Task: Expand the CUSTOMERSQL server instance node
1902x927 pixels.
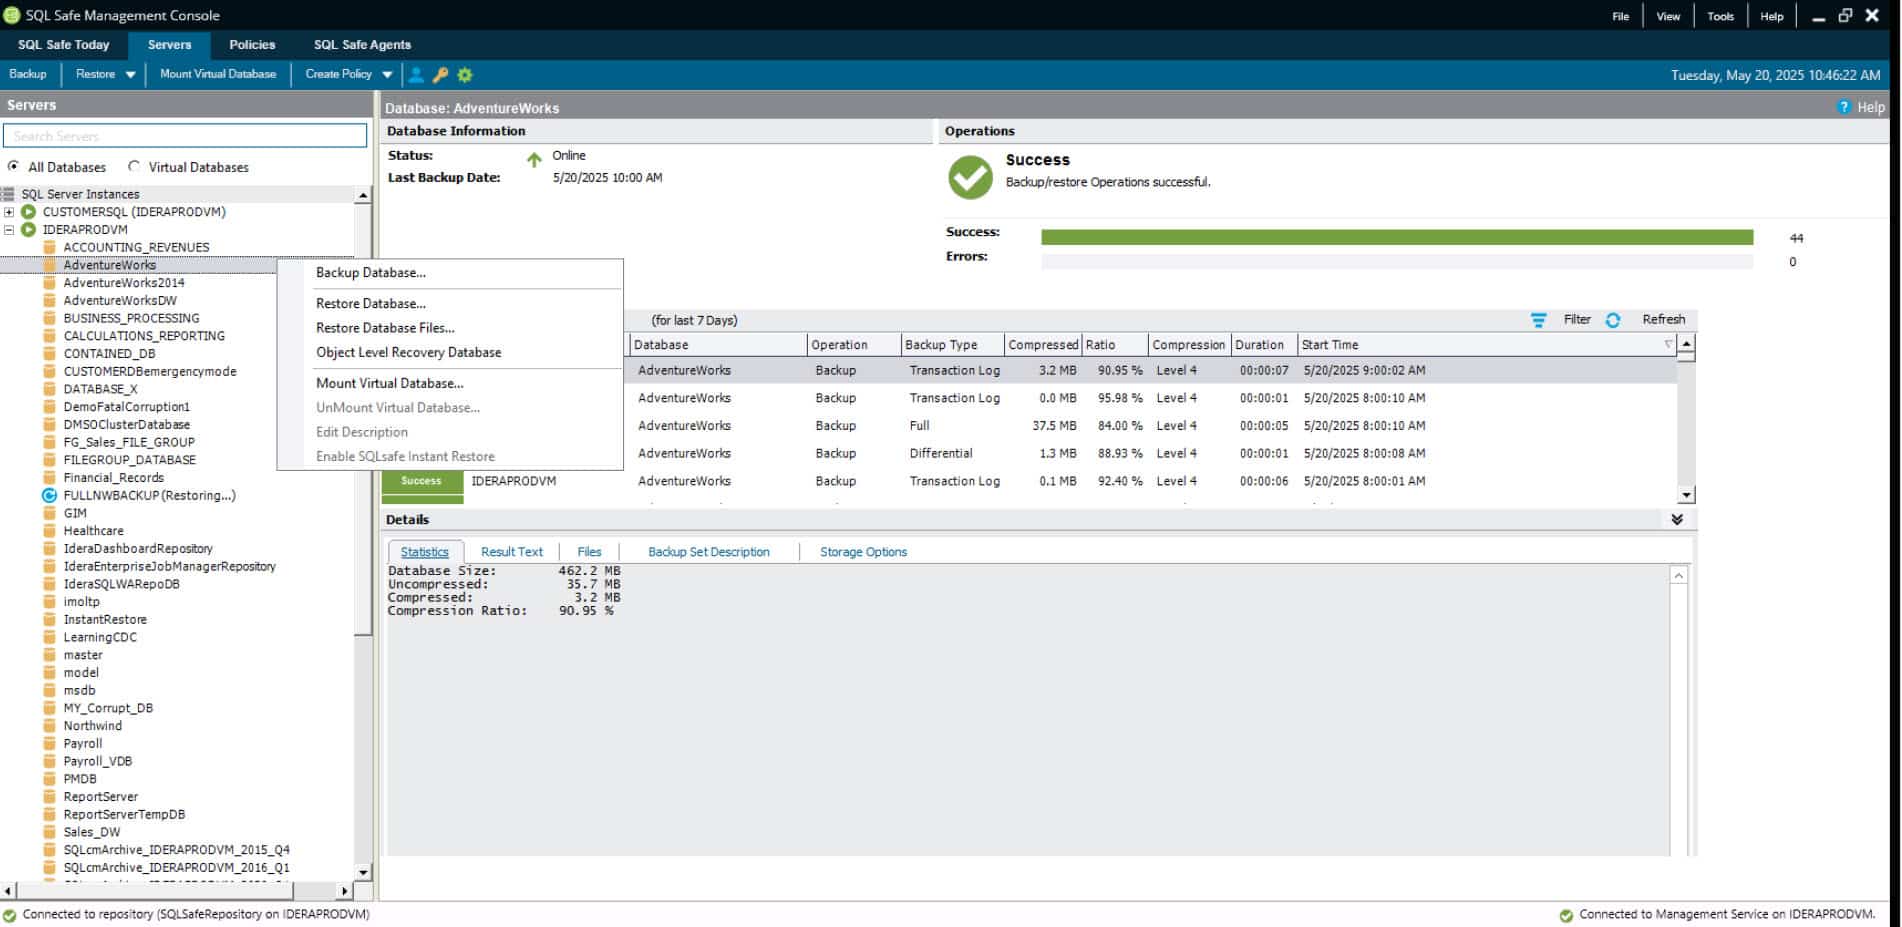Action: point(9,212)
